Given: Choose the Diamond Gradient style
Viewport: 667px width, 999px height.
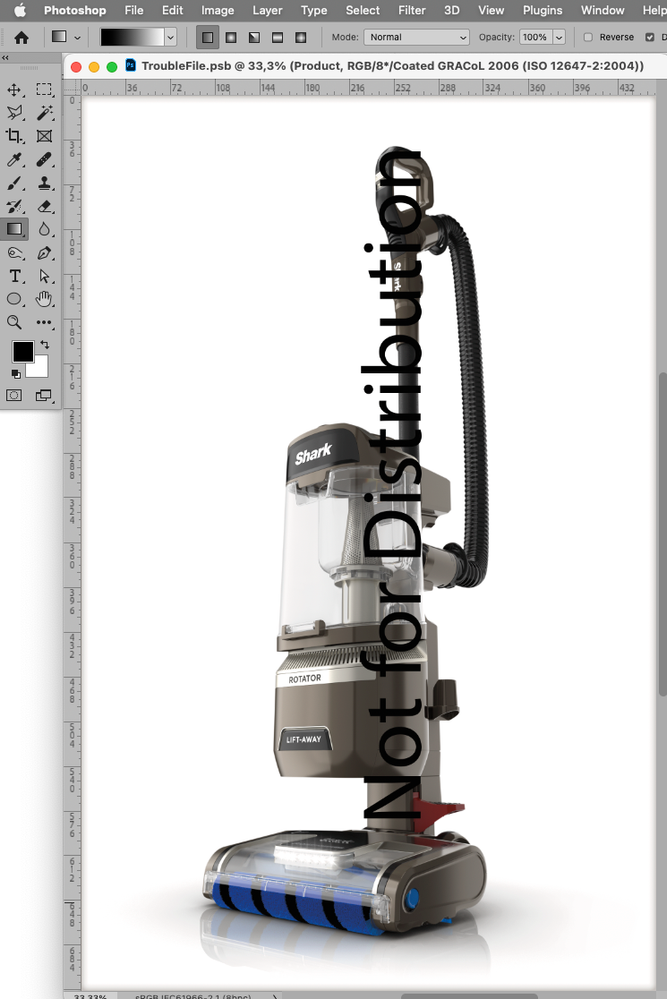Looking at the screenshot, I should click(x=301, y=37).
